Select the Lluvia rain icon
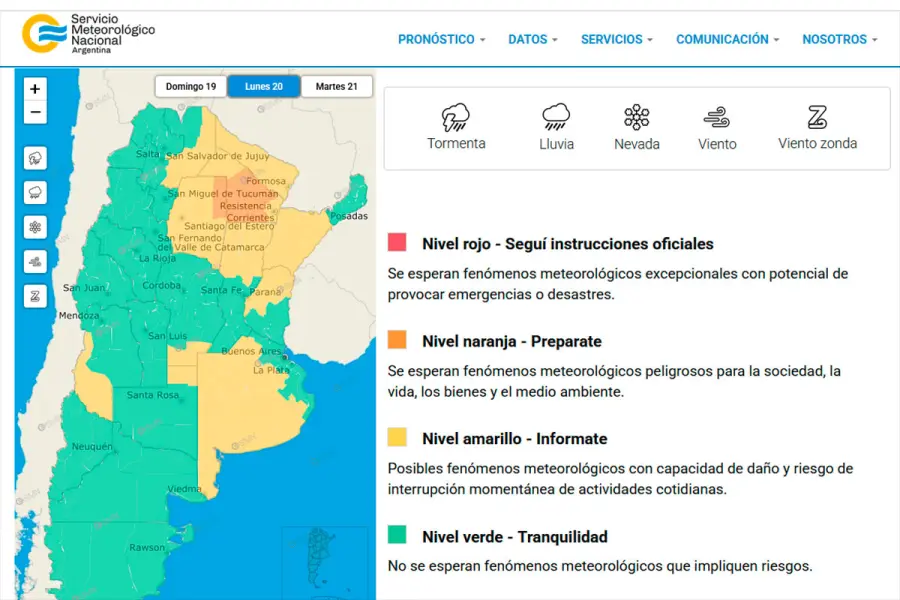Screen dimensions: 900x600 click(556, 118)
